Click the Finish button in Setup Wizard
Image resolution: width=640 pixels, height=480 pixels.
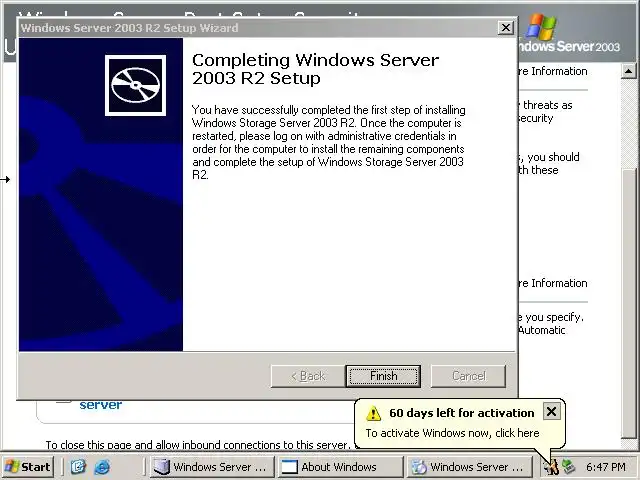(383, 376)
